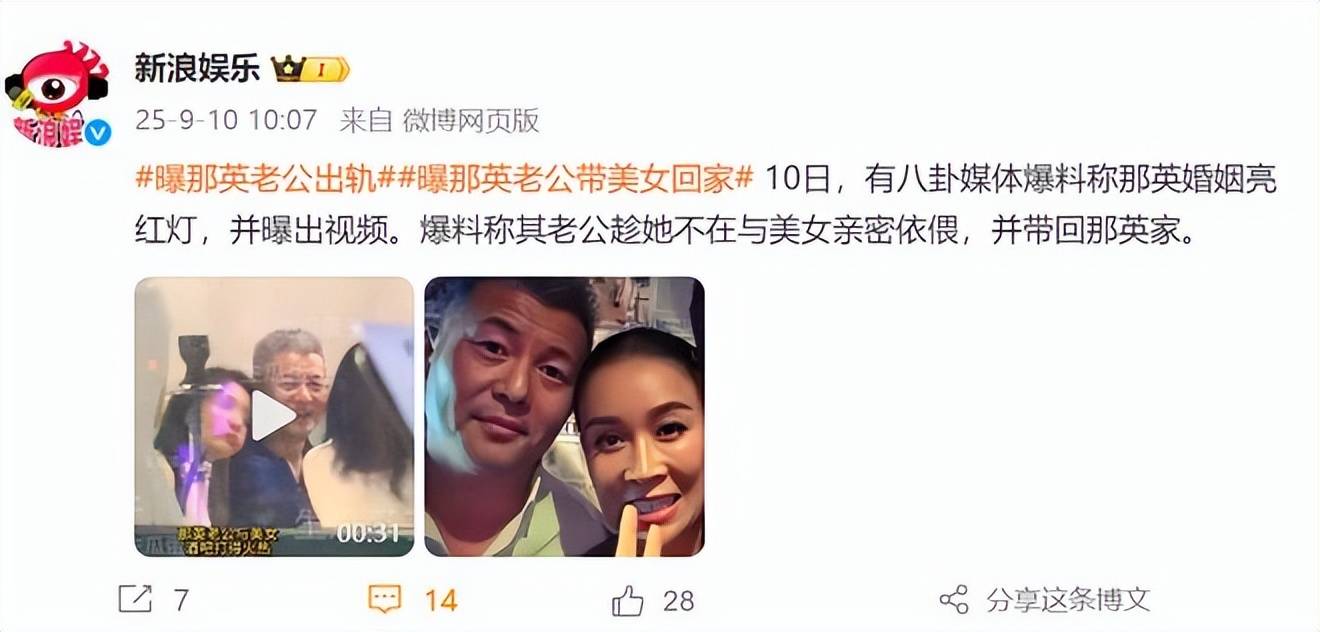
Task: Click the post timestamp 25-9-10 10:07
Action: 226,121
